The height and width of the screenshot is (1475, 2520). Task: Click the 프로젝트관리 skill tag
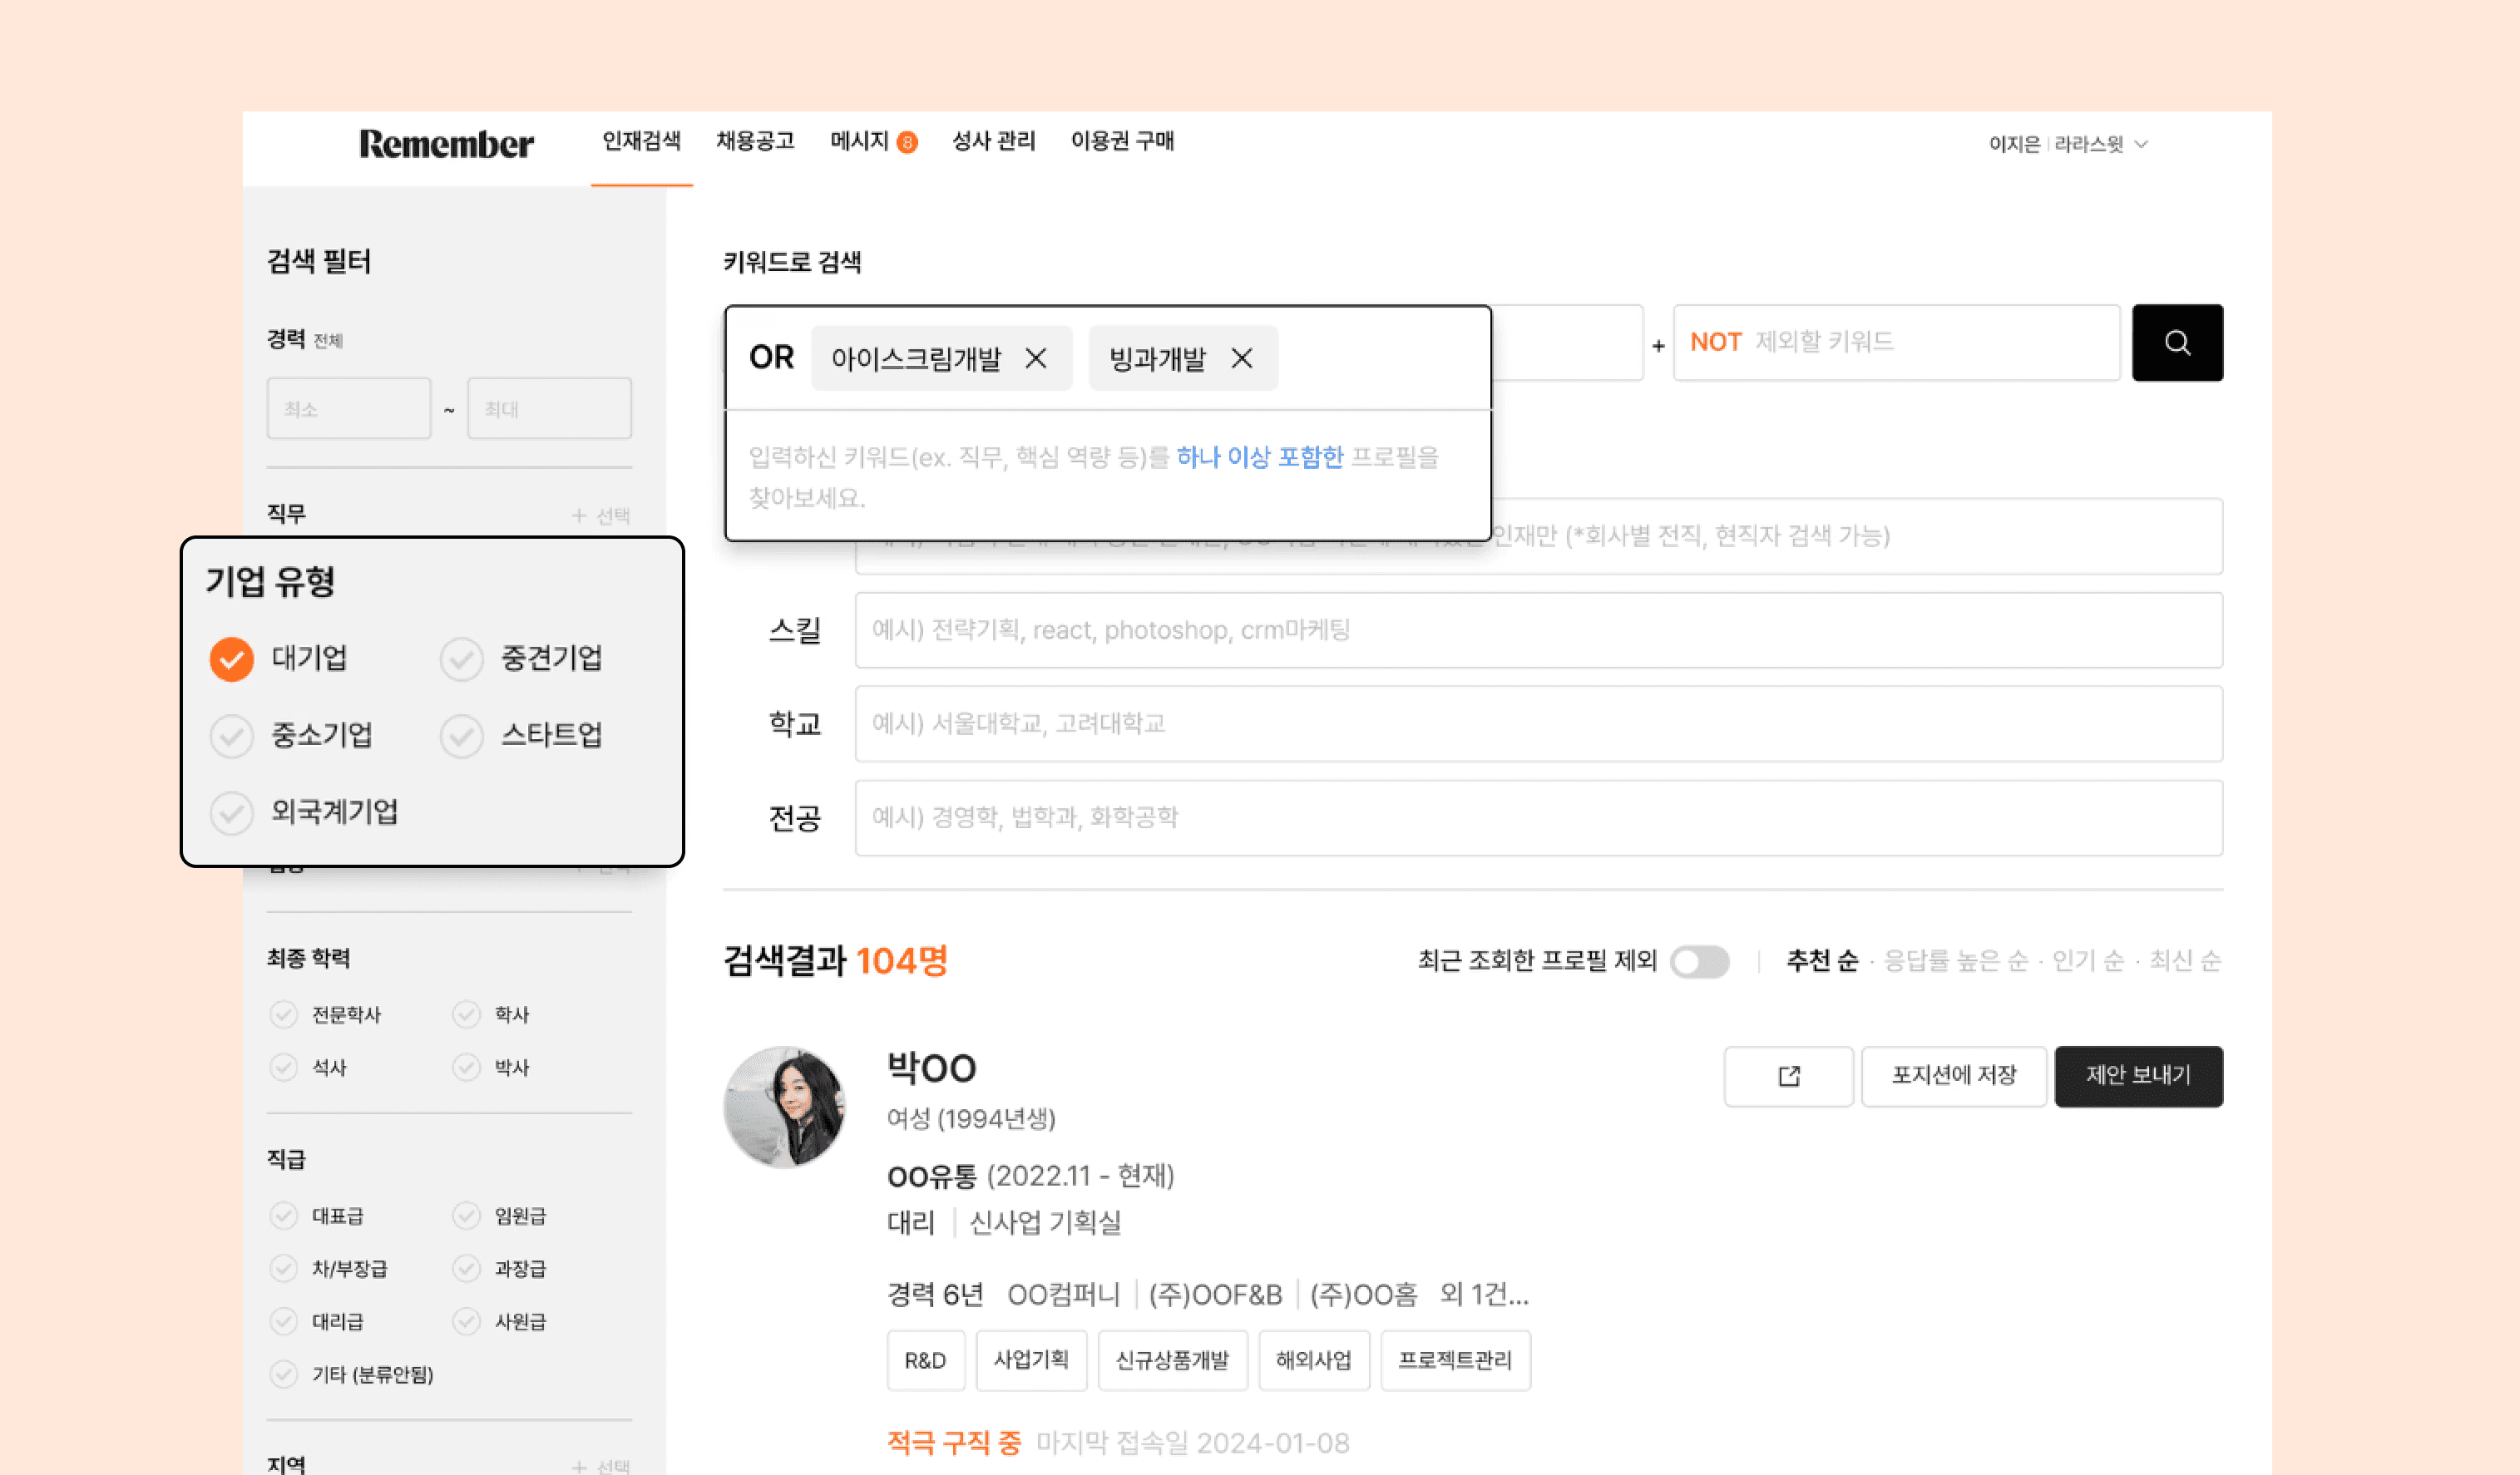point(1455,1360)
